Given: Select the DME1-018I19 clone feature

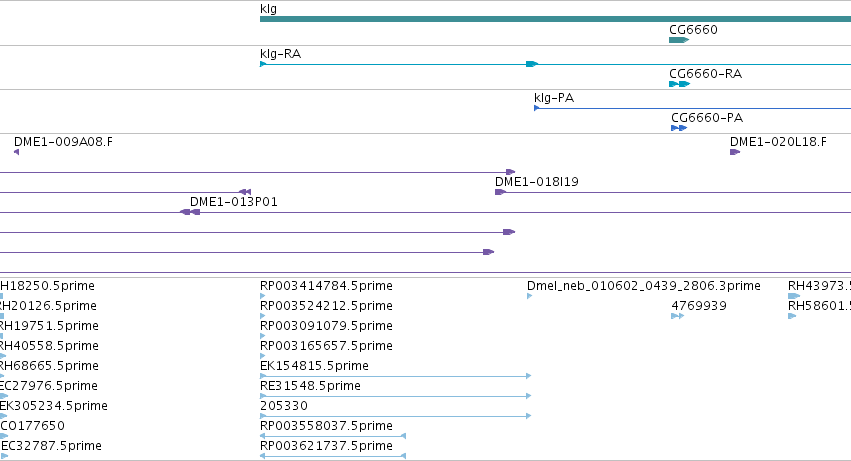Looking at the screenshot, I should (x=673, y=192).
